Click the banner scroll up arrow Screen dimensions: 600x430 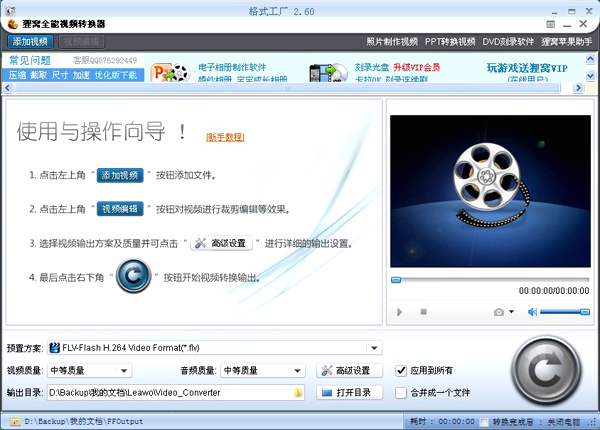[590, 59]
